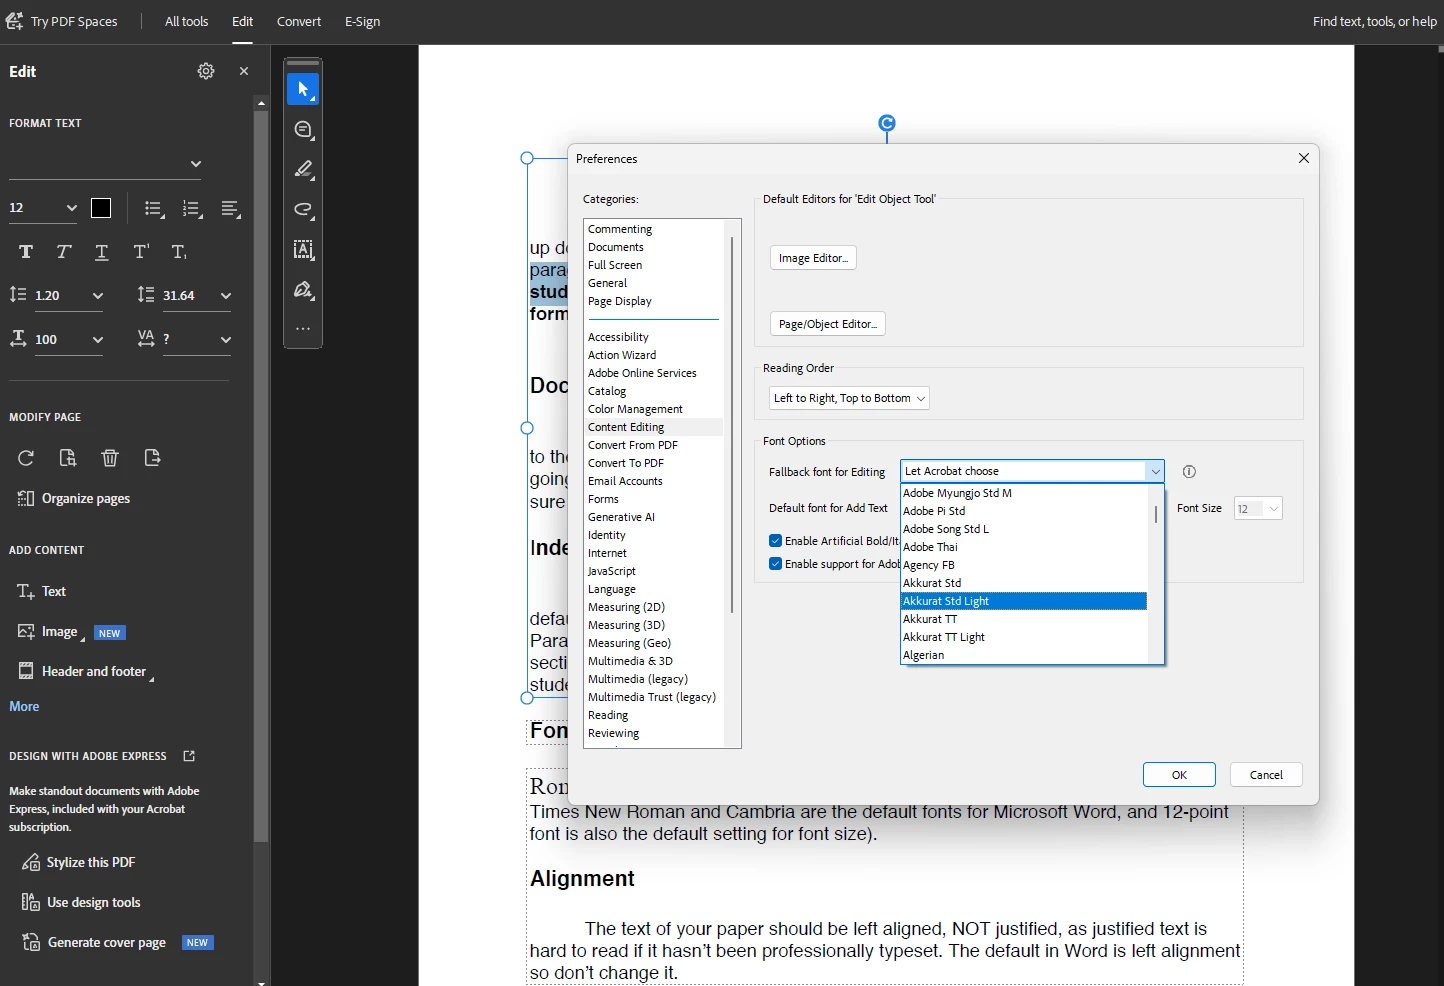The width and height of the screenshot is (1444, 986).
Task: Open the E-Sign tab
Action: pyautogui.click(x=362, y=21)
